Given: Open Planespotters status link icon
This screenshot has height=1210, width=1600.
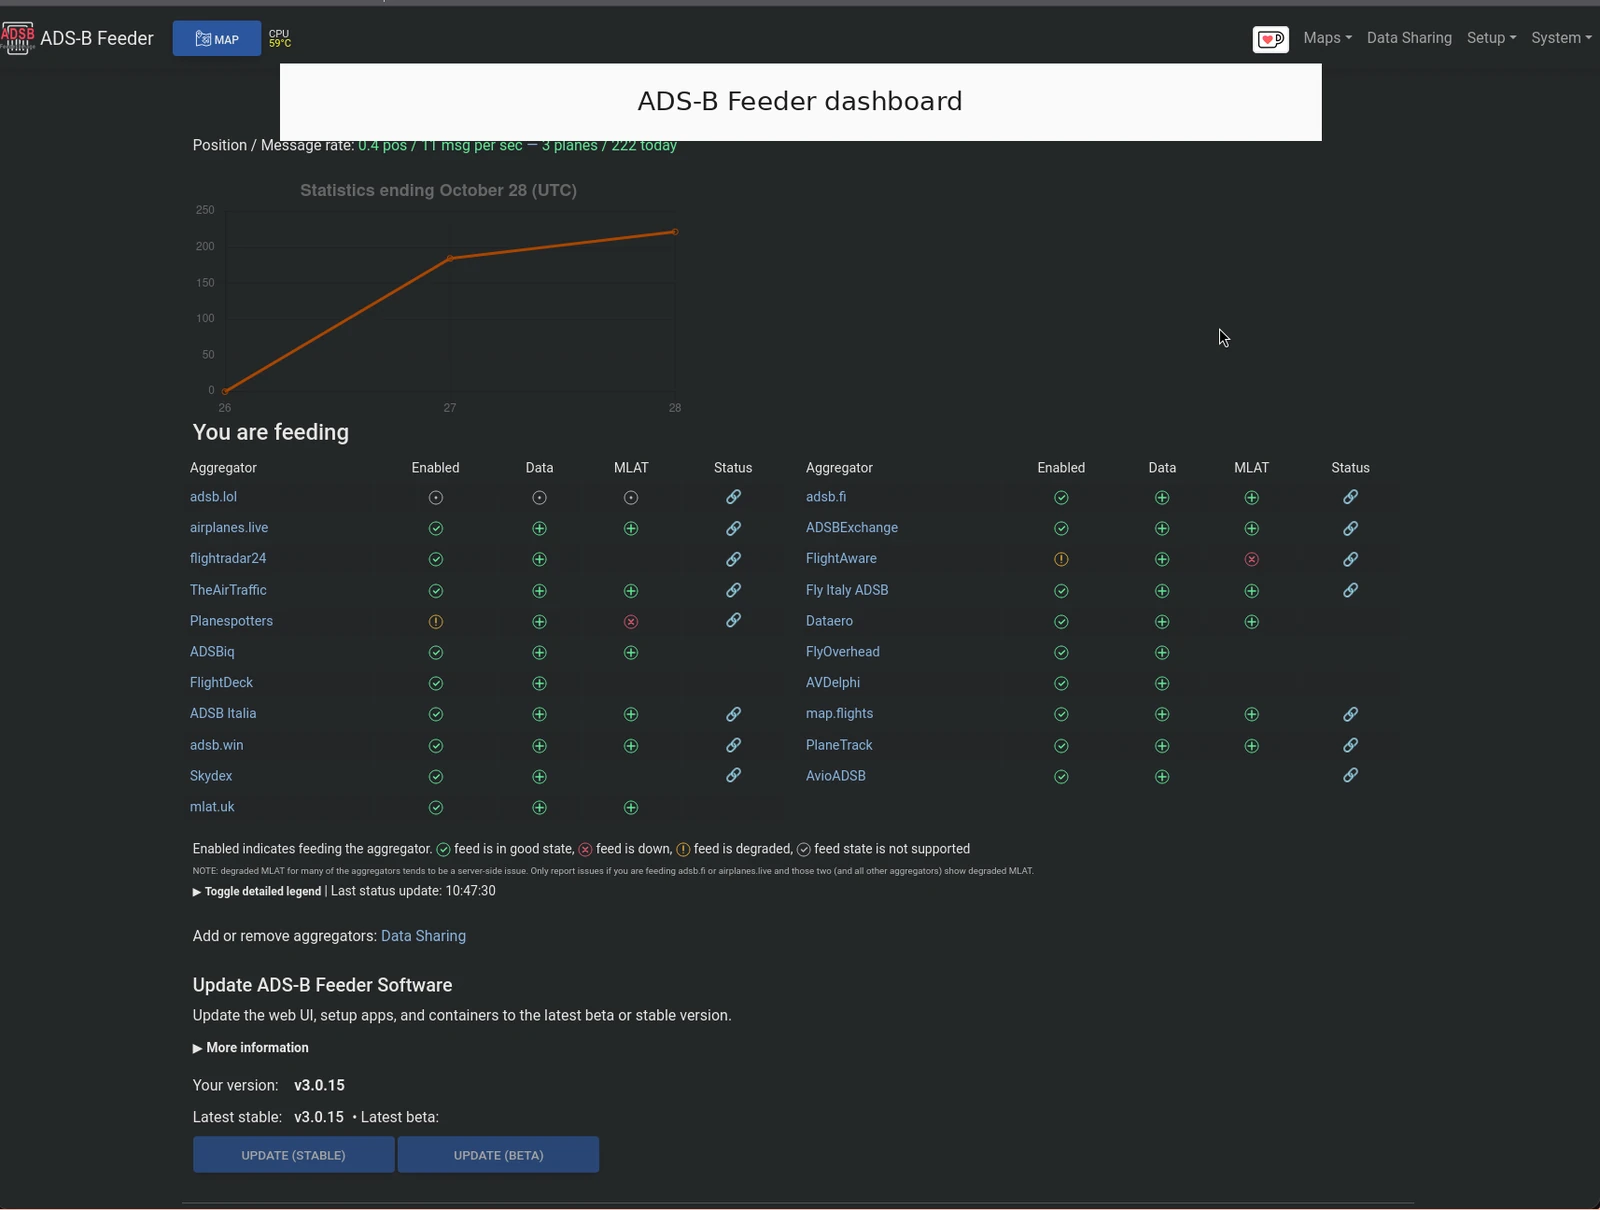Looking at the screenshot, I should pos(733,620).
